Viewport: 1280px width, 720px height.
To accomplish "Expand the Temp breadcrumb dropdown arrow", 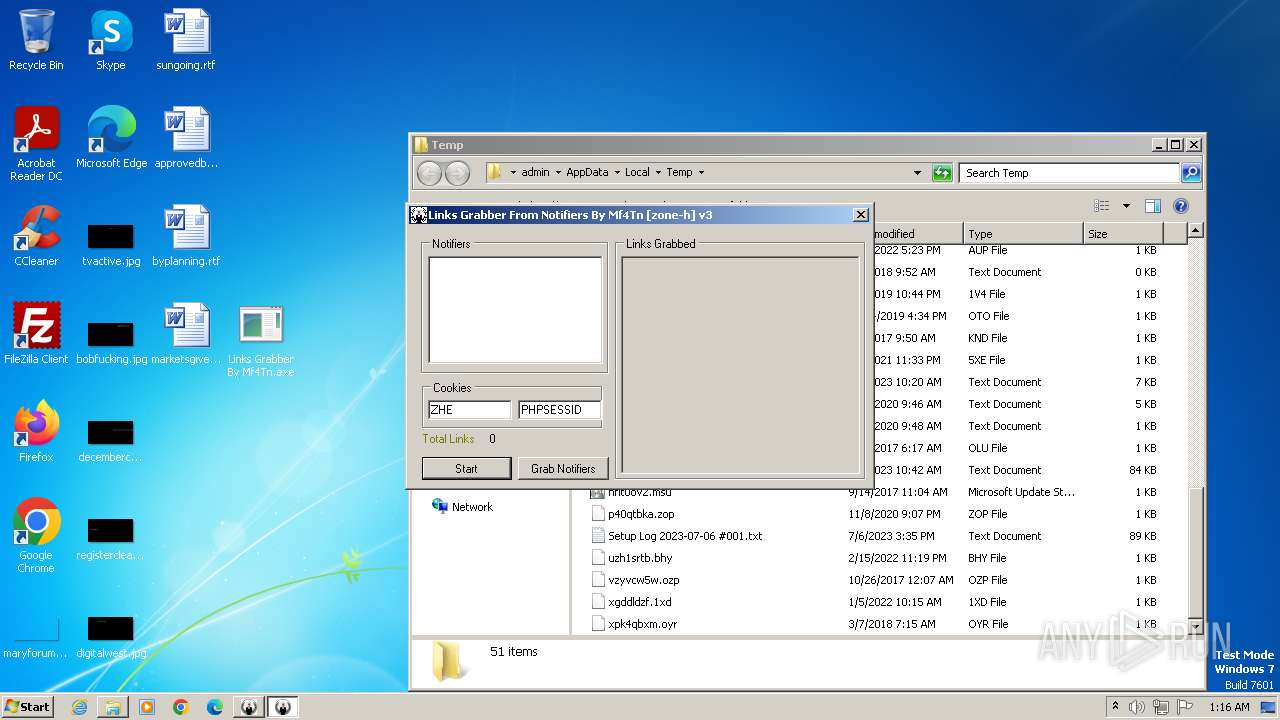I will pos(701,172).
